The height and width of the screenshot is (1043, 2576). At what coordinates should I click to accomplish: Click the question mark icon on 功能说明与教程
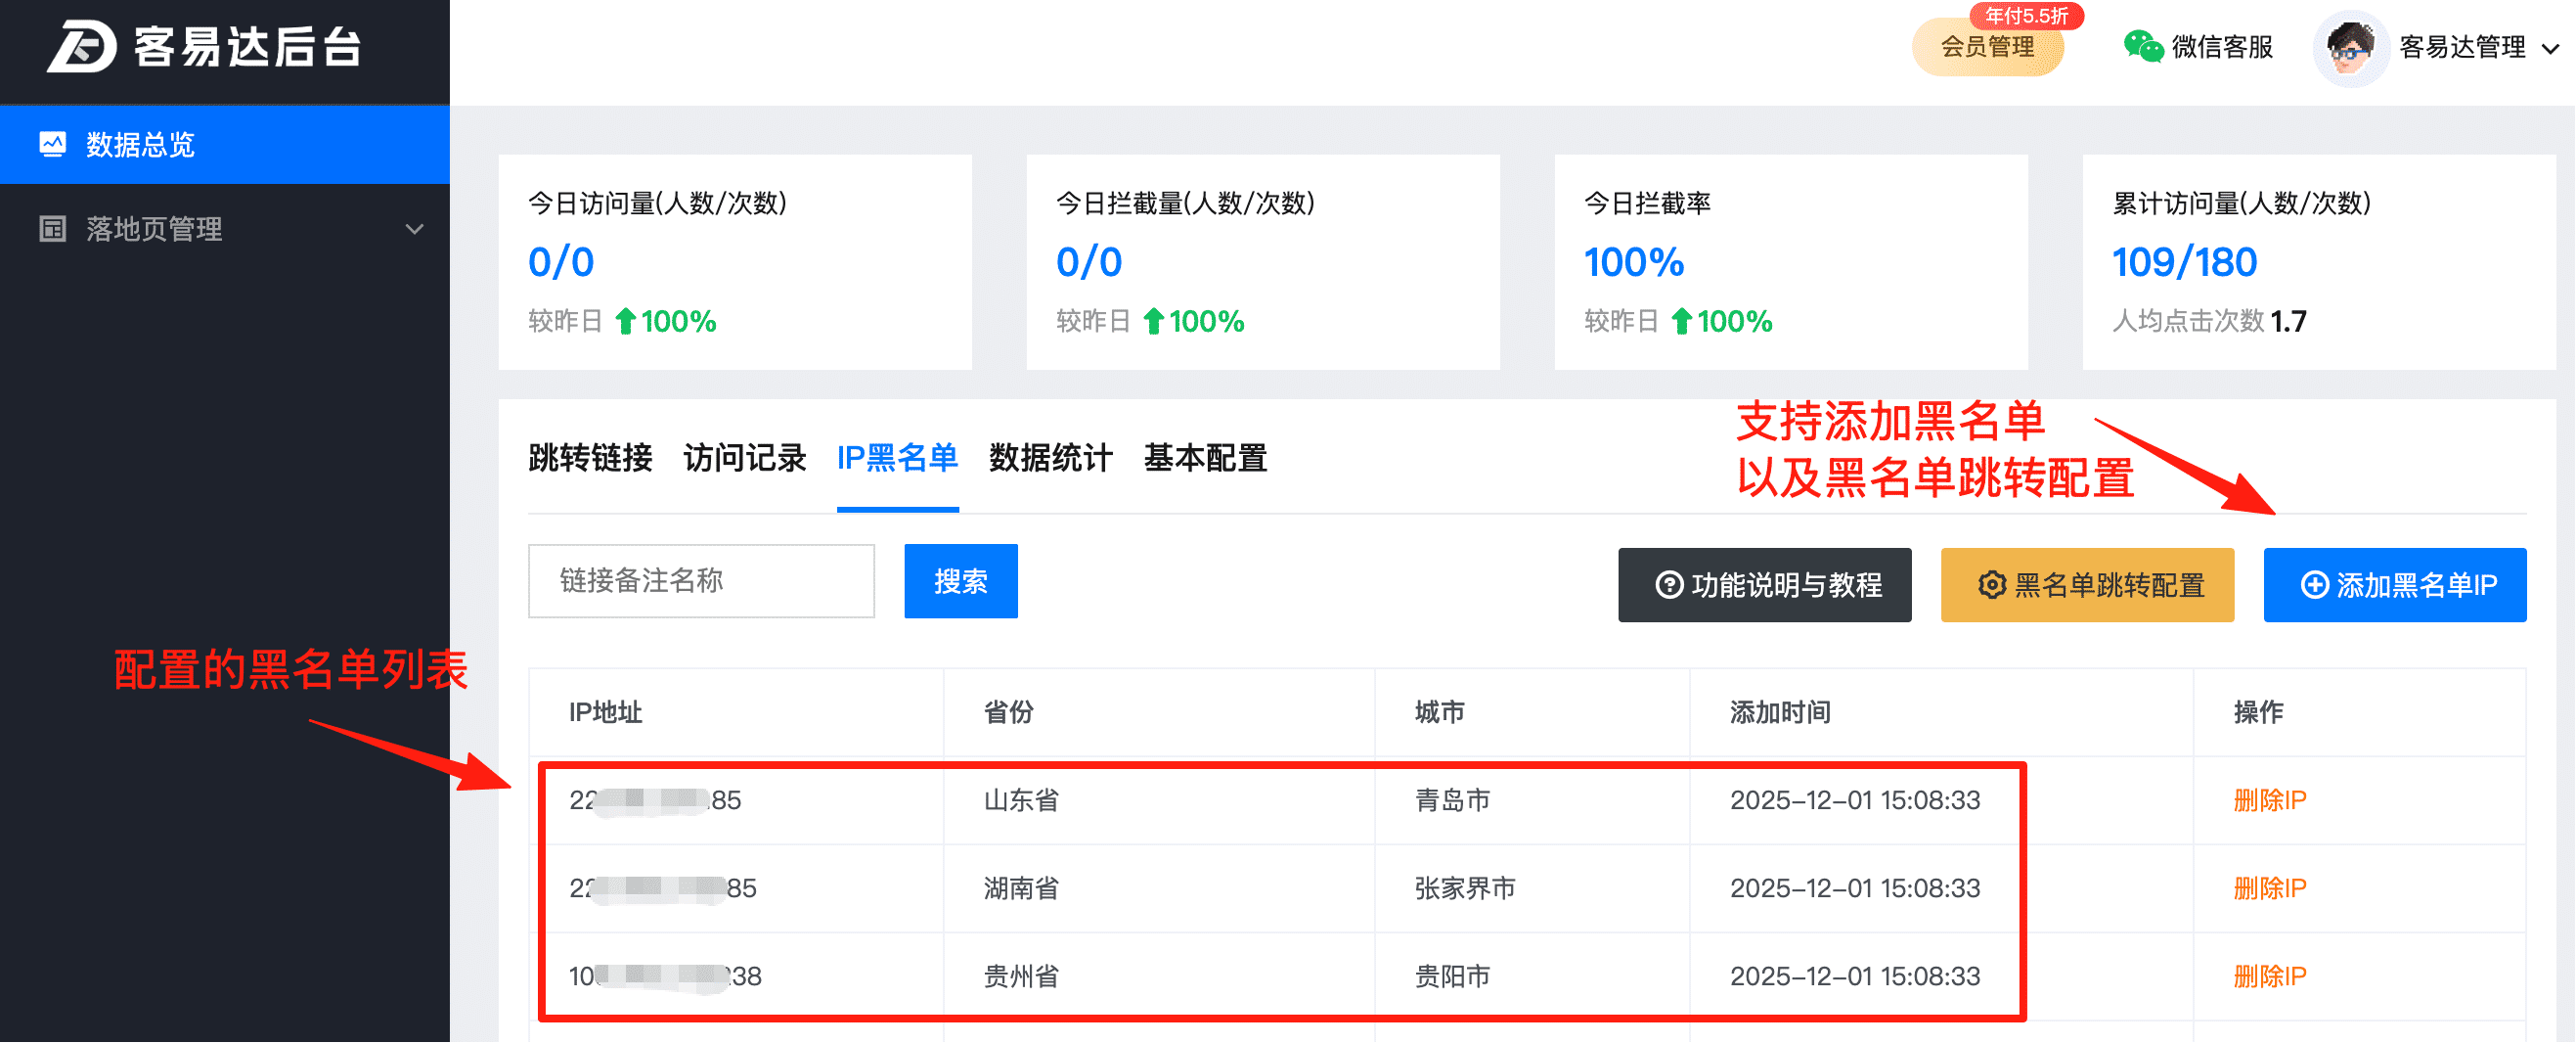click(x=1668, y=585)
